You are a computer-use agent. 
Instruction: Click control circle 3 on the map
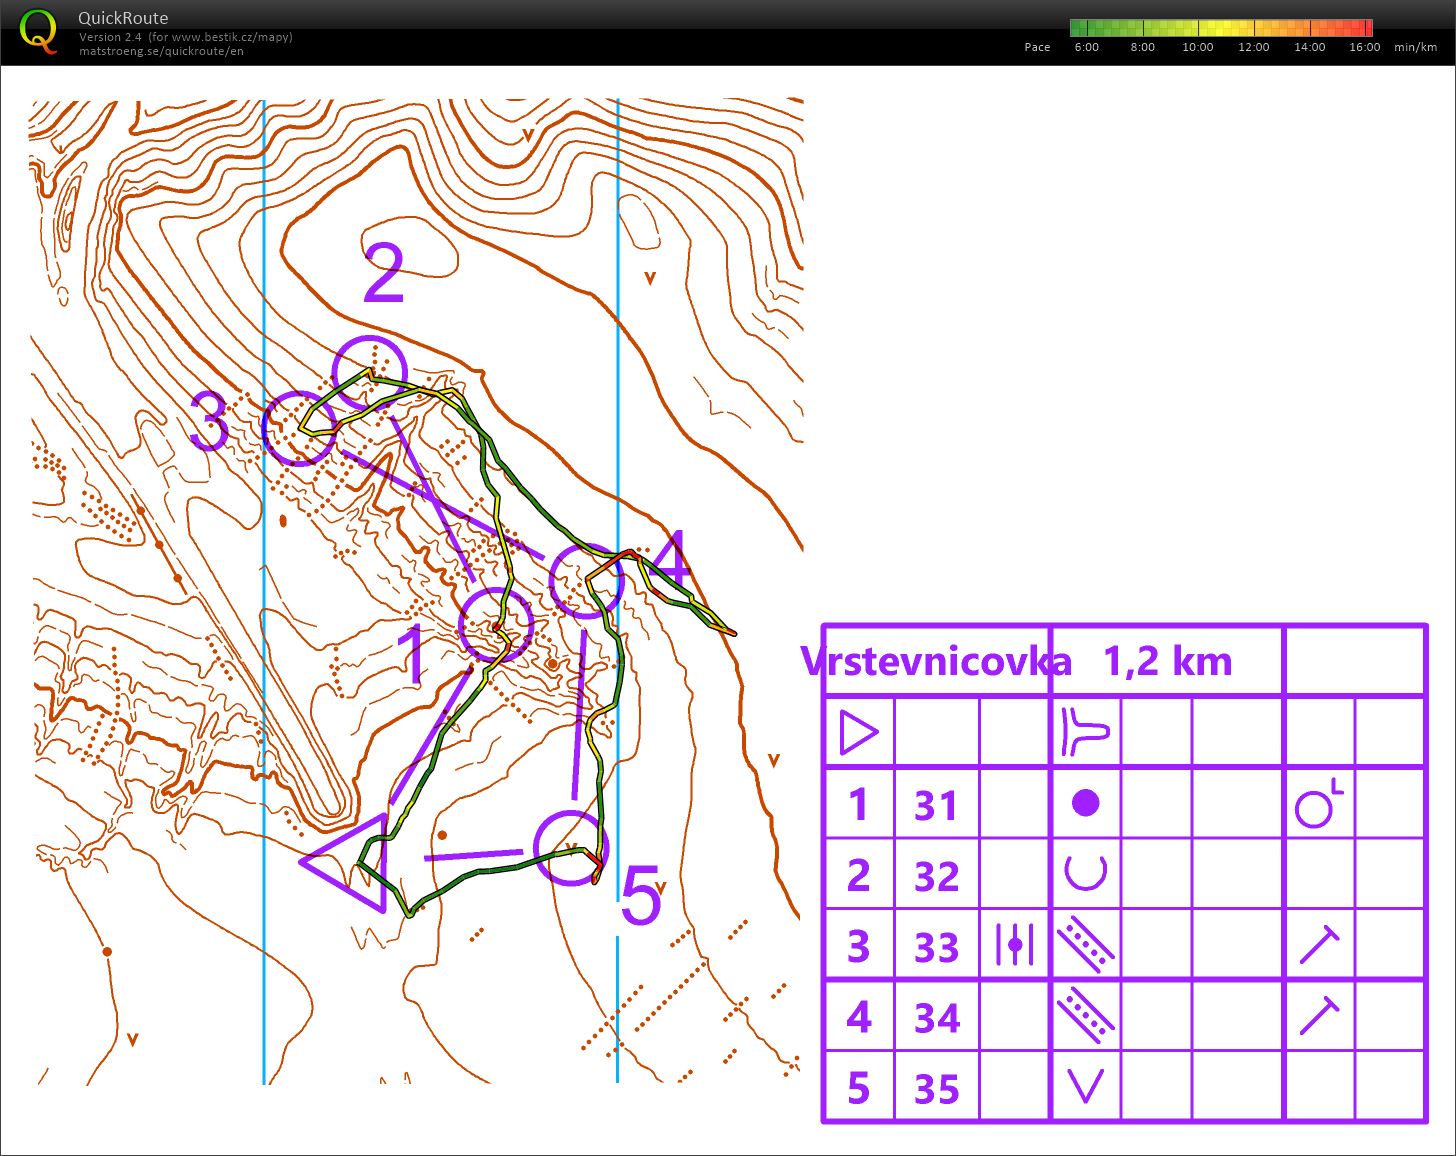click(298, 428)
